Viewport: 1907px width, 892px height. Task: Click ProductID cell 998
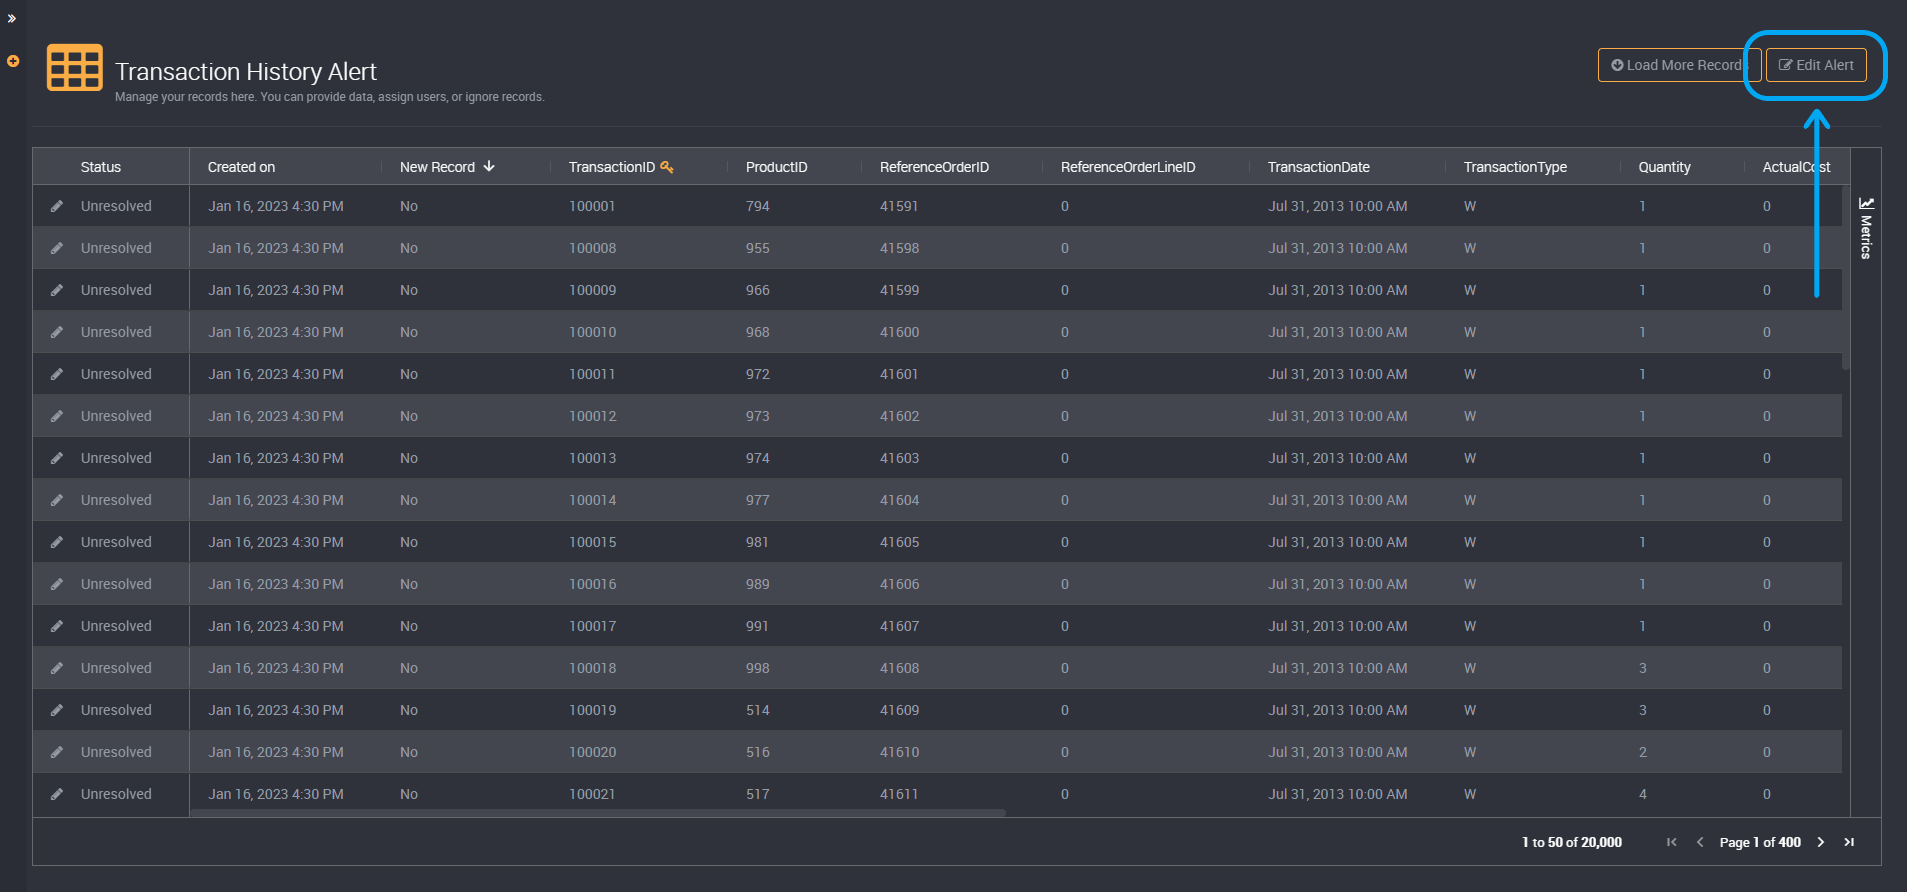tap(758, 668)
